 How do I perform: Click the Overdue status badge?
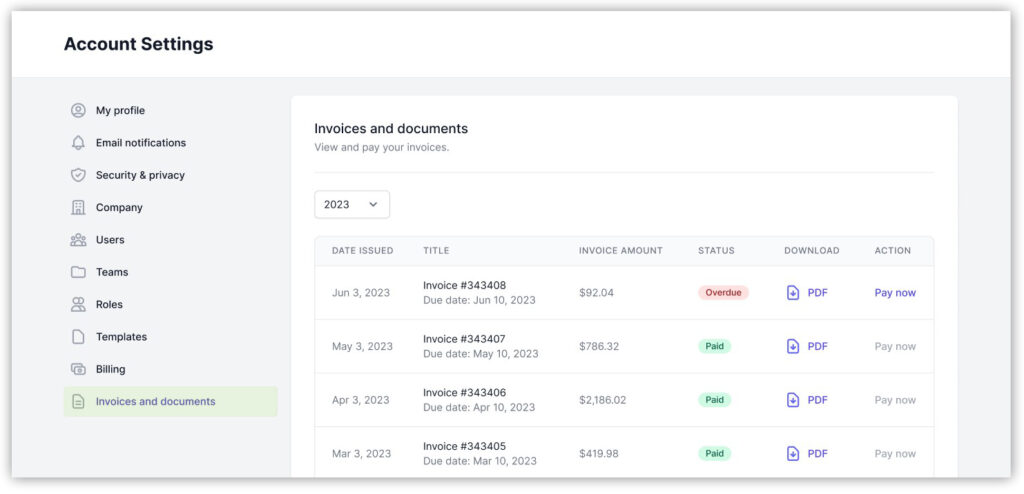tap(722, 293)
